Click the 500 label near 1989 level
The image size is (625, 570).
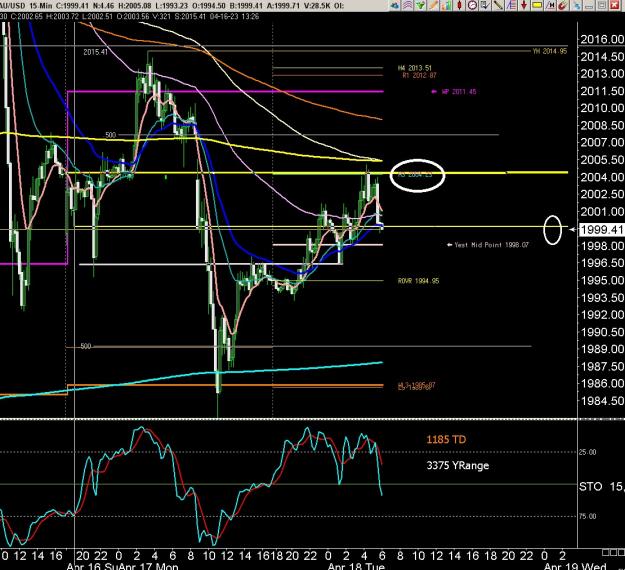(86, 346)
